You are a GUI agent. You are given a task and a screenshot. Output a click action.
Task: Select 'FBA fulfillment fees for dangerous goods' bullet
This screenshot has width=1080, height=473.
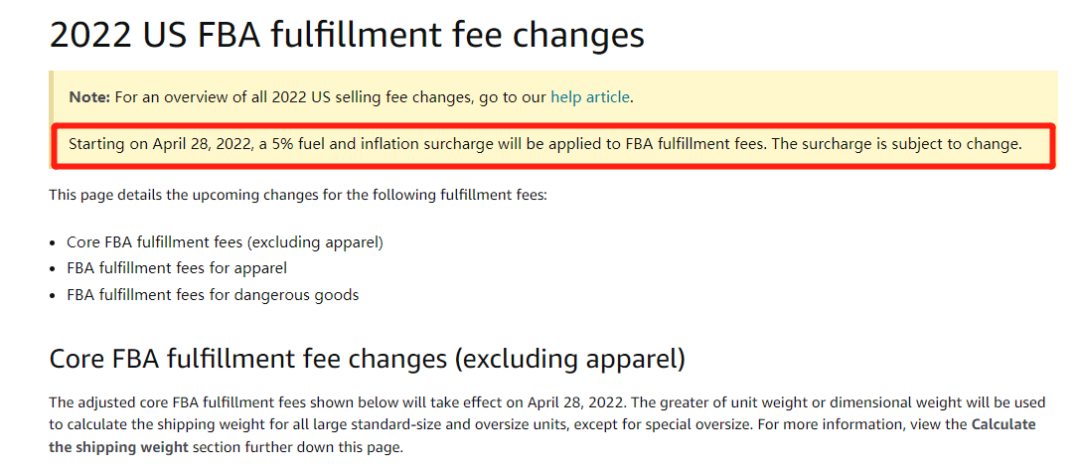click(x=213, y=294)
